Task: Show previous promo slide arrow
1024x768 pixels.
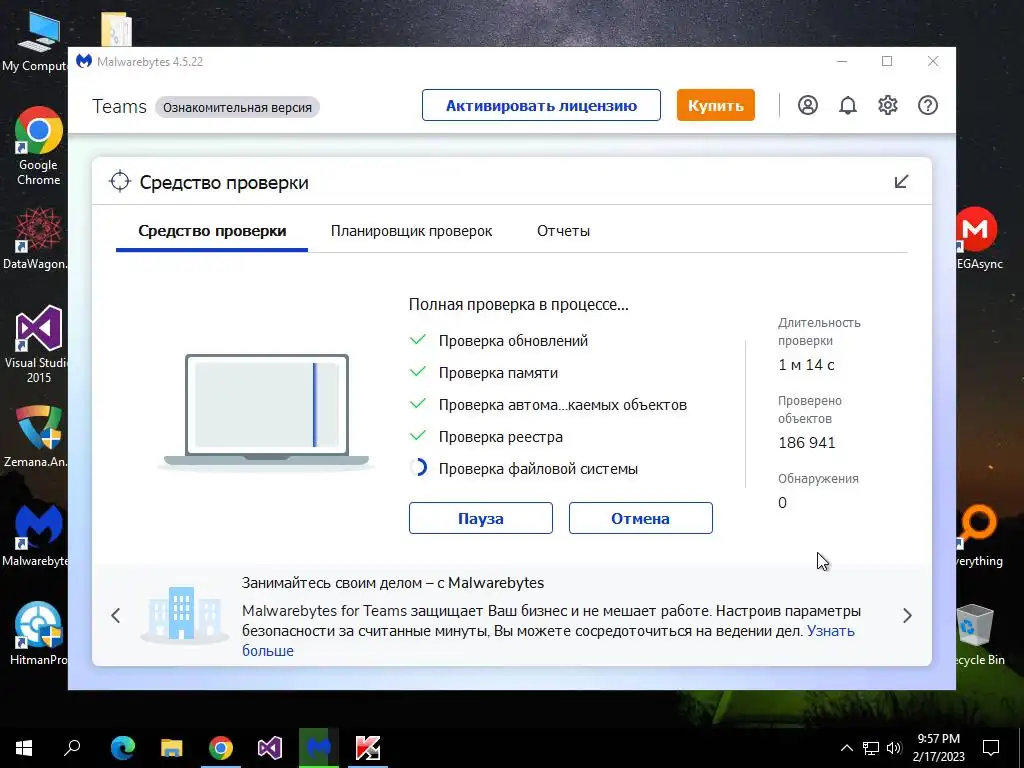Action: point(116,615)
